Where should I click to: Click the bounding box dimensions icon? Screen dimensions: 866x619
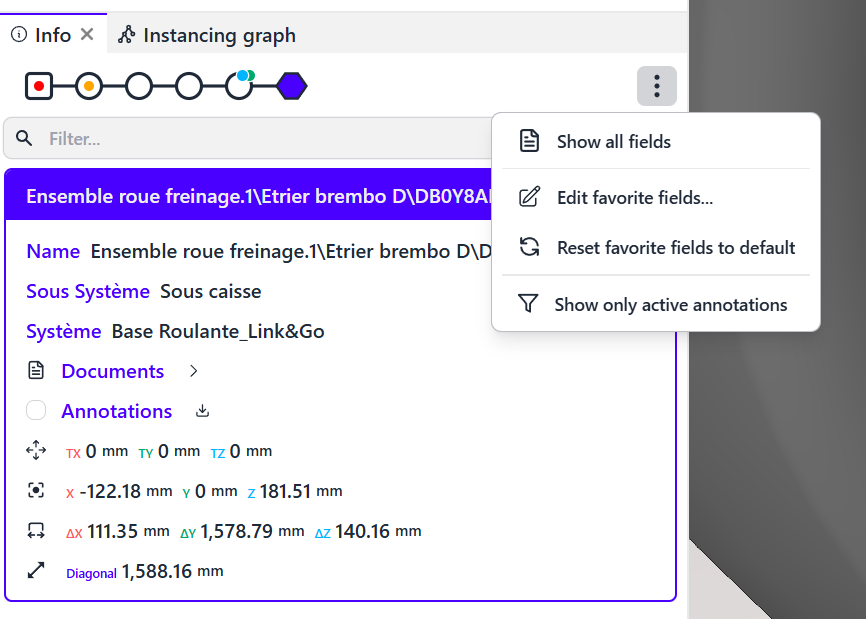click(x=36, y=531)
